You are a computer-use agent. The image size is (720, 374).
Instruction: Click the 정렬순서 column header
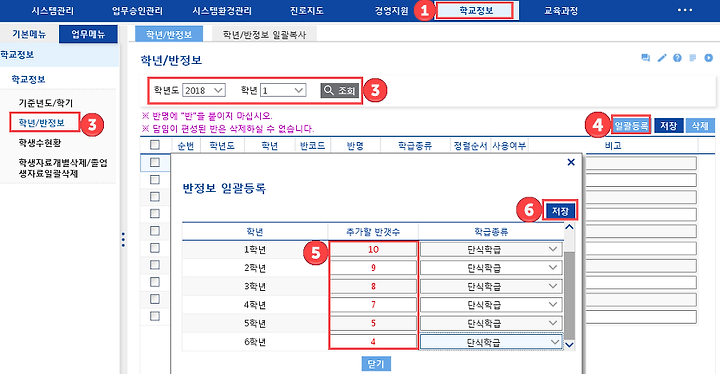[470, 146]
